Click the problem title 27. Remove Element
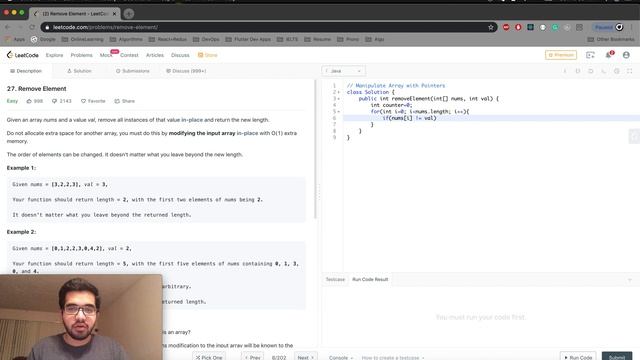Viewport: 640px width, 360px height. [36, 89]
